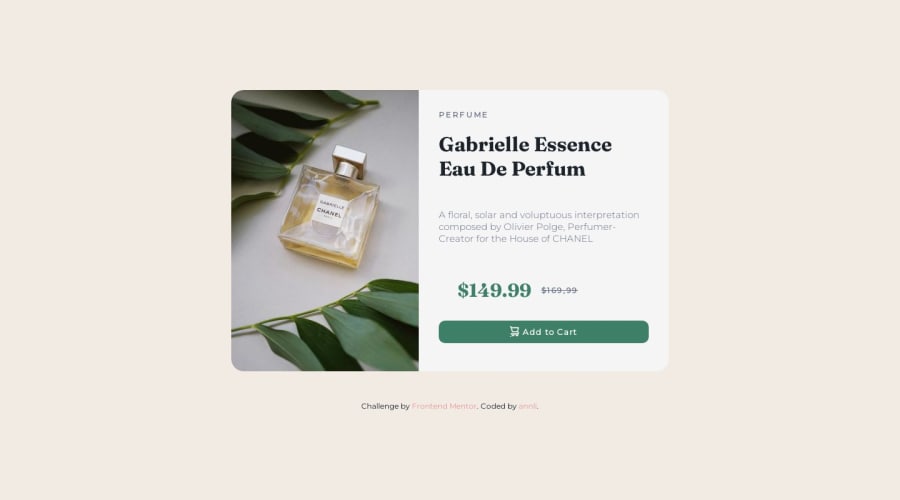Click the CHANEL label on the bottle
This screenshot has height=500, width=900.
coord(329,212)
